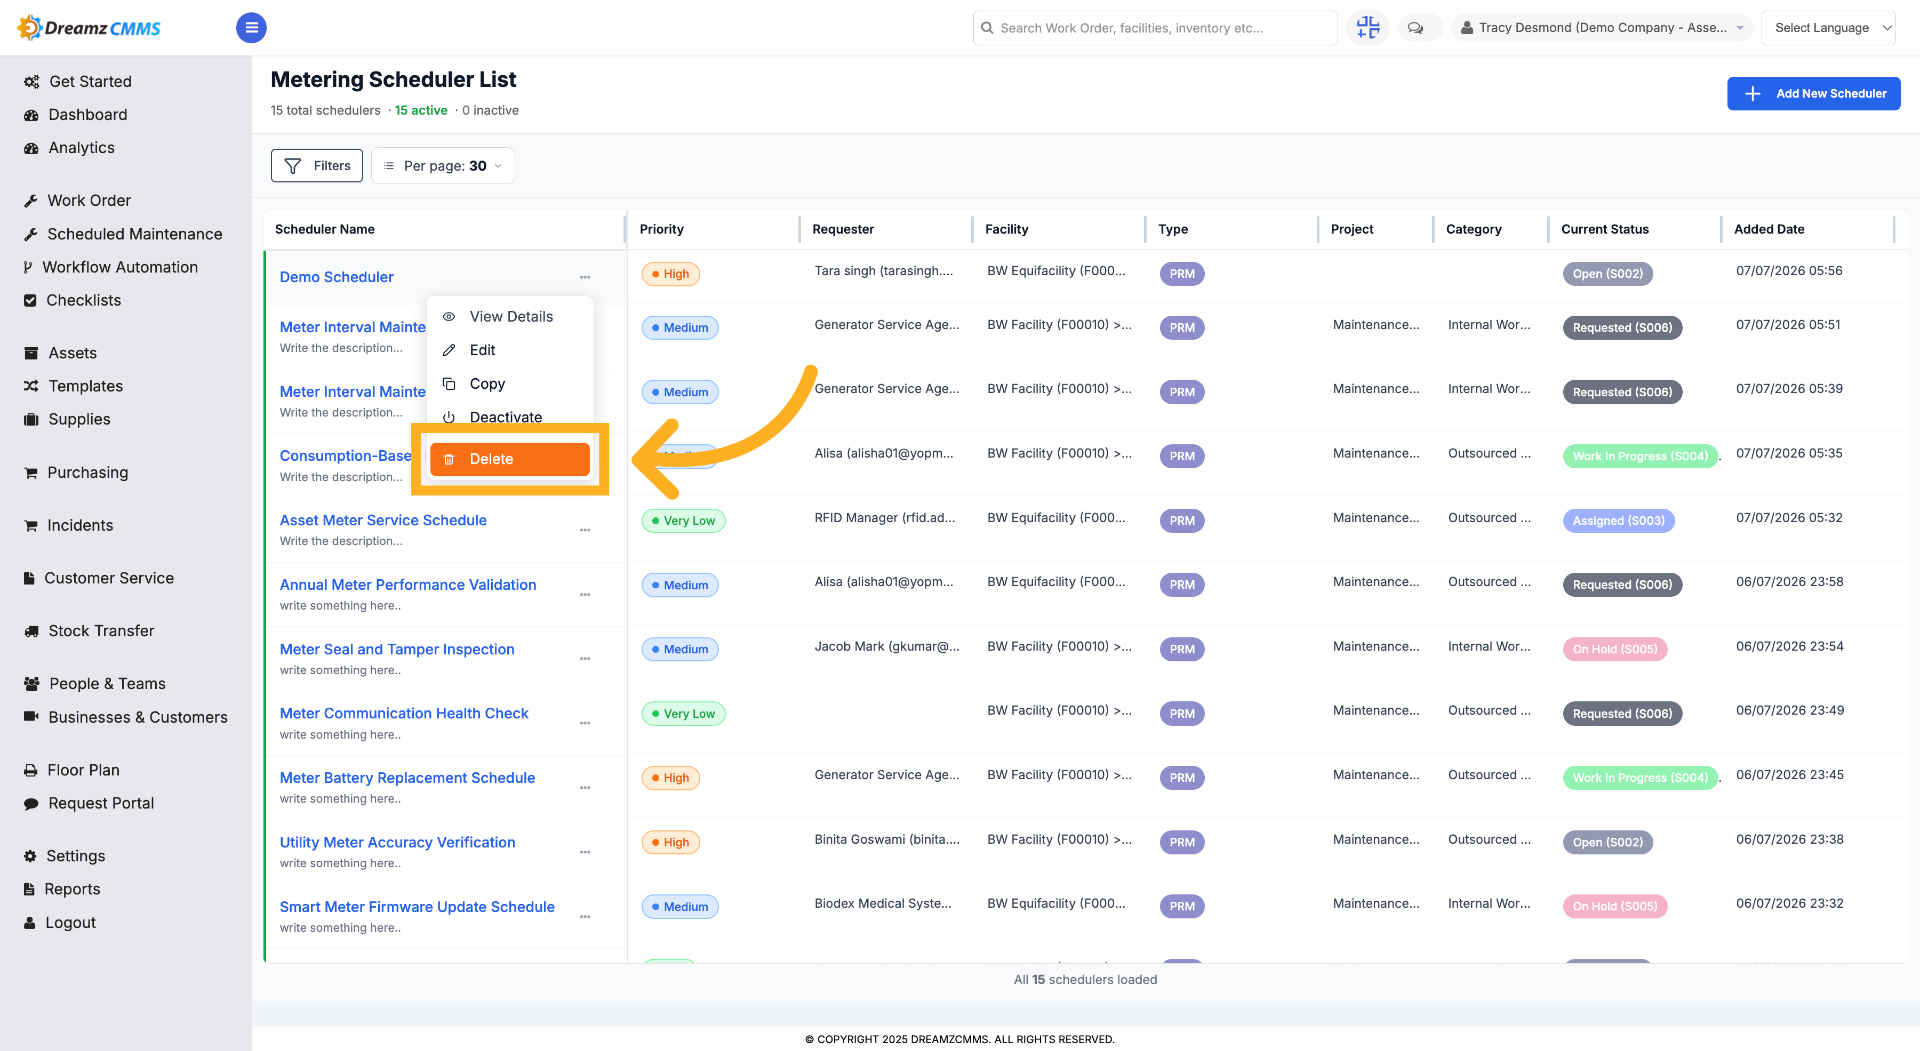Screen dimensions: 1920x1051
Task: Click the '15 active' count text
Action: (x=421, y=111)
